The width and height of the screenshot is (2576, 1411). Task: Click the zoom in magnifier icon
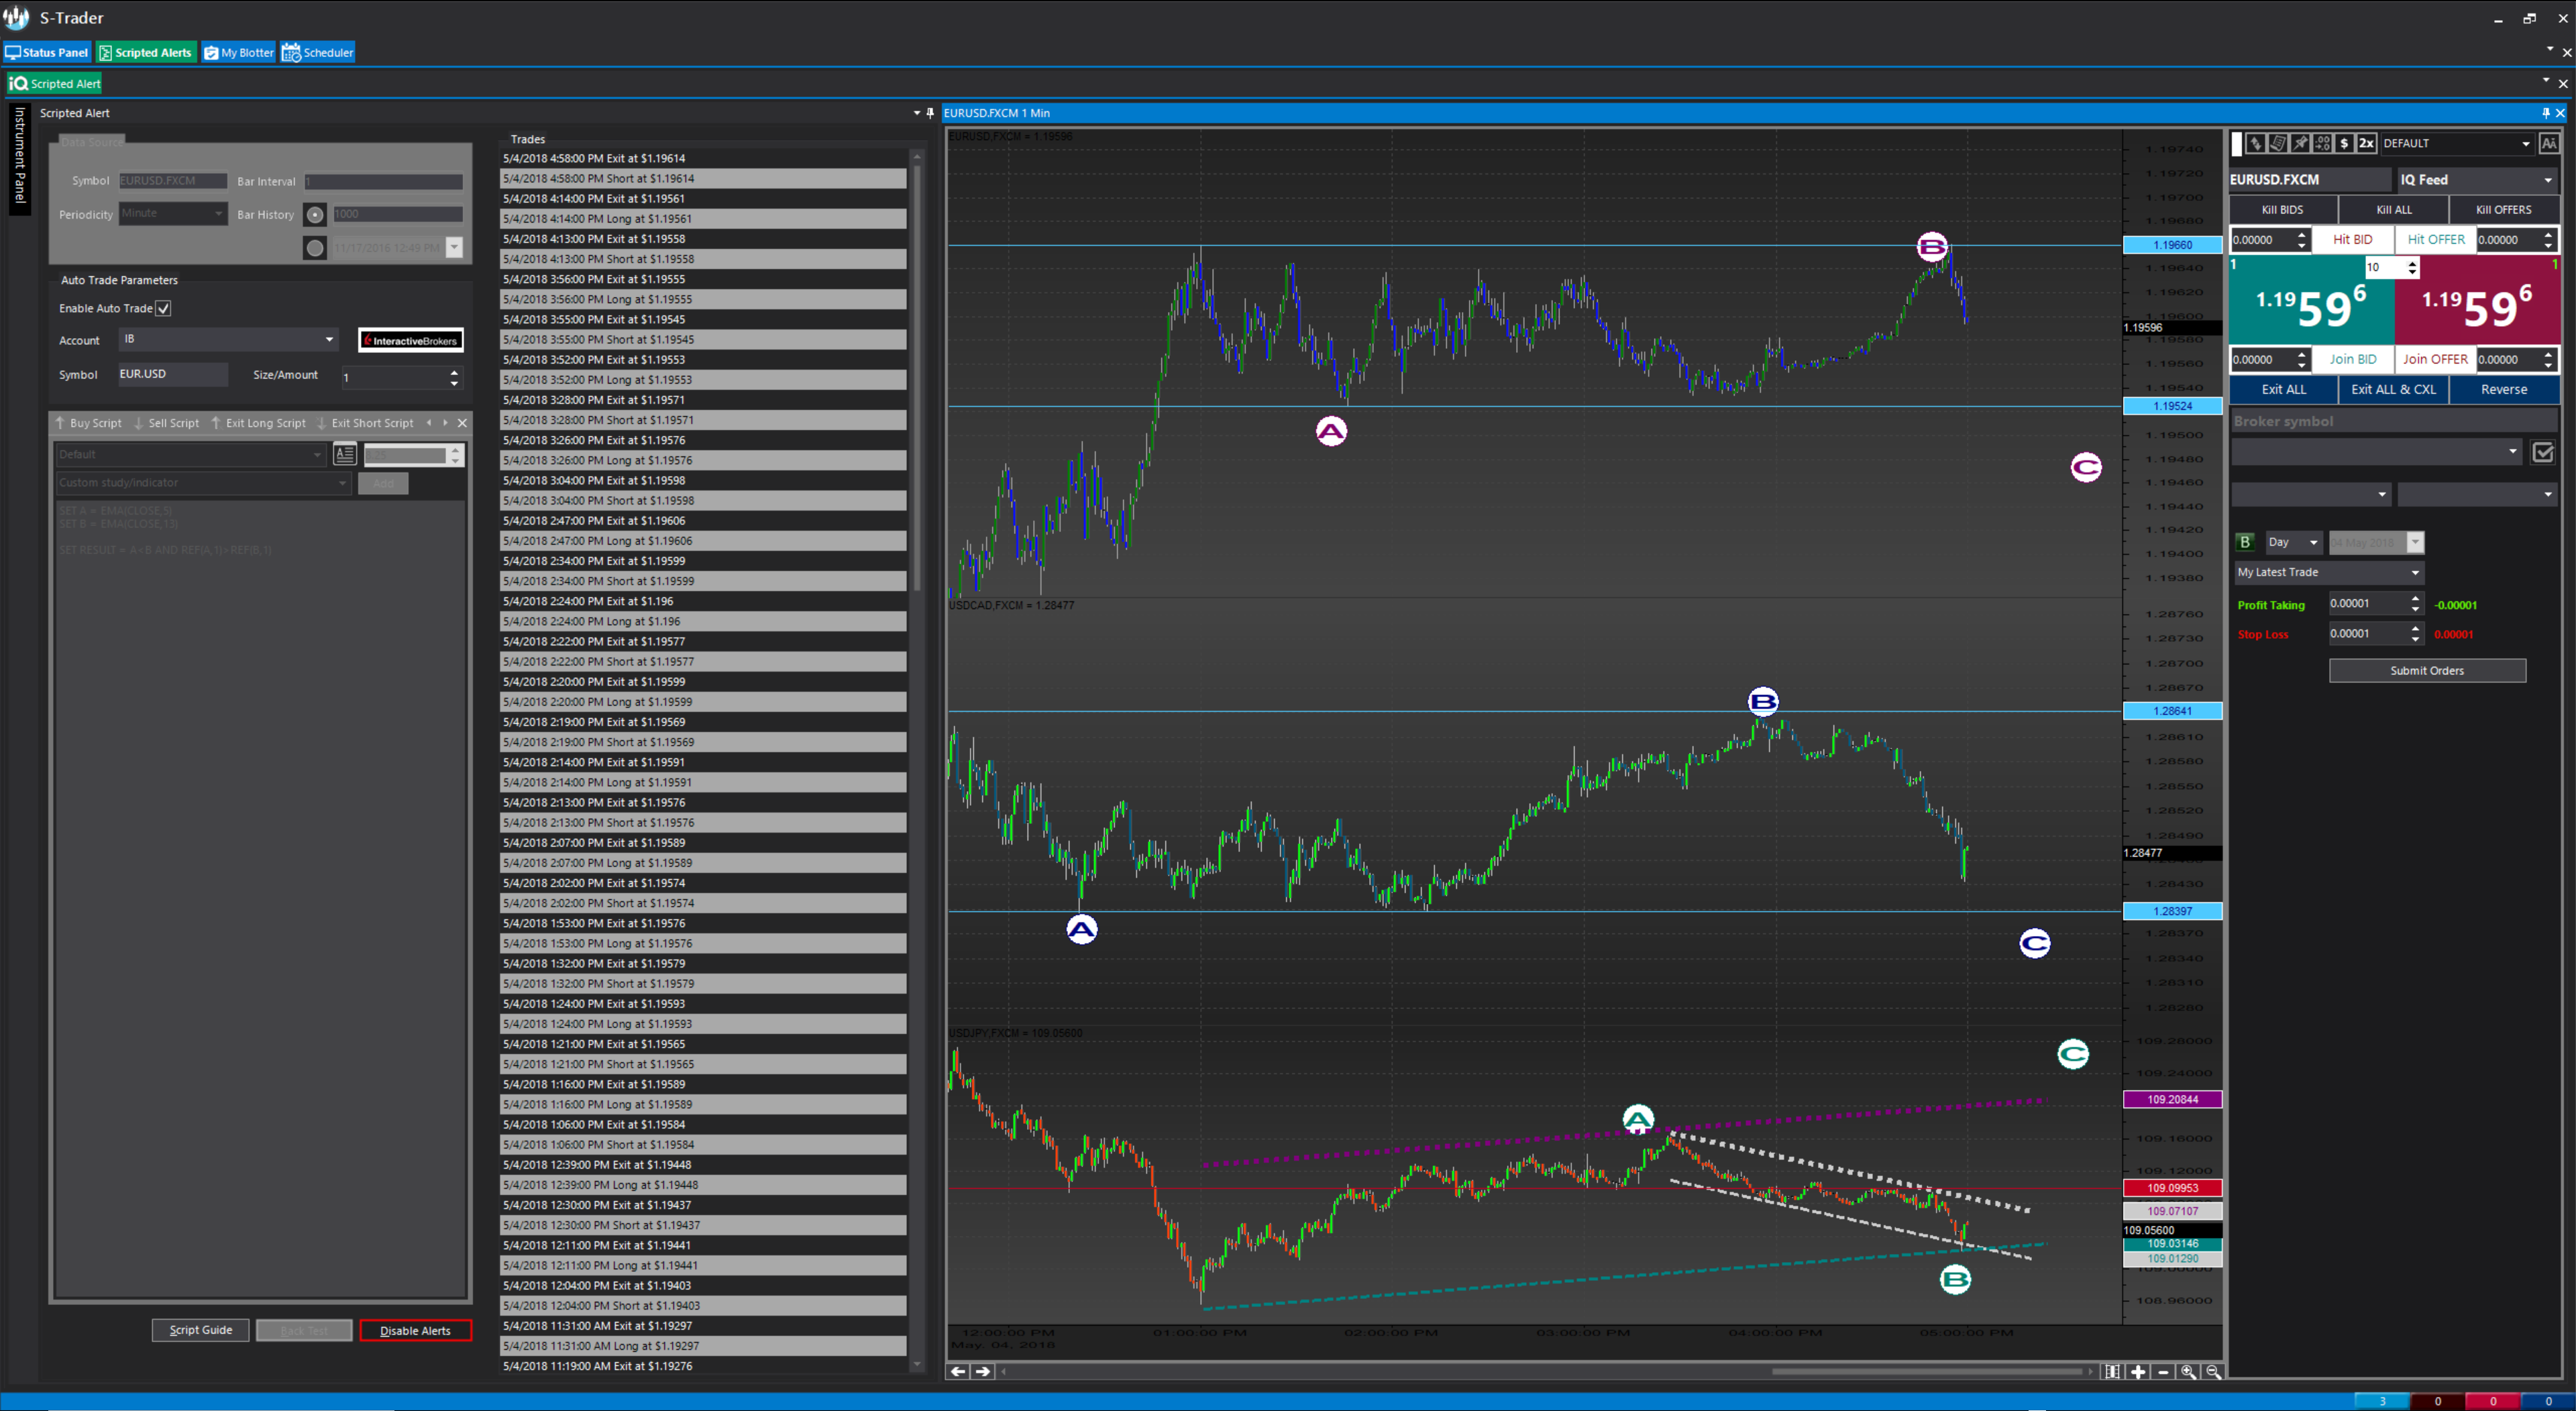[x=2188, y=1371]
